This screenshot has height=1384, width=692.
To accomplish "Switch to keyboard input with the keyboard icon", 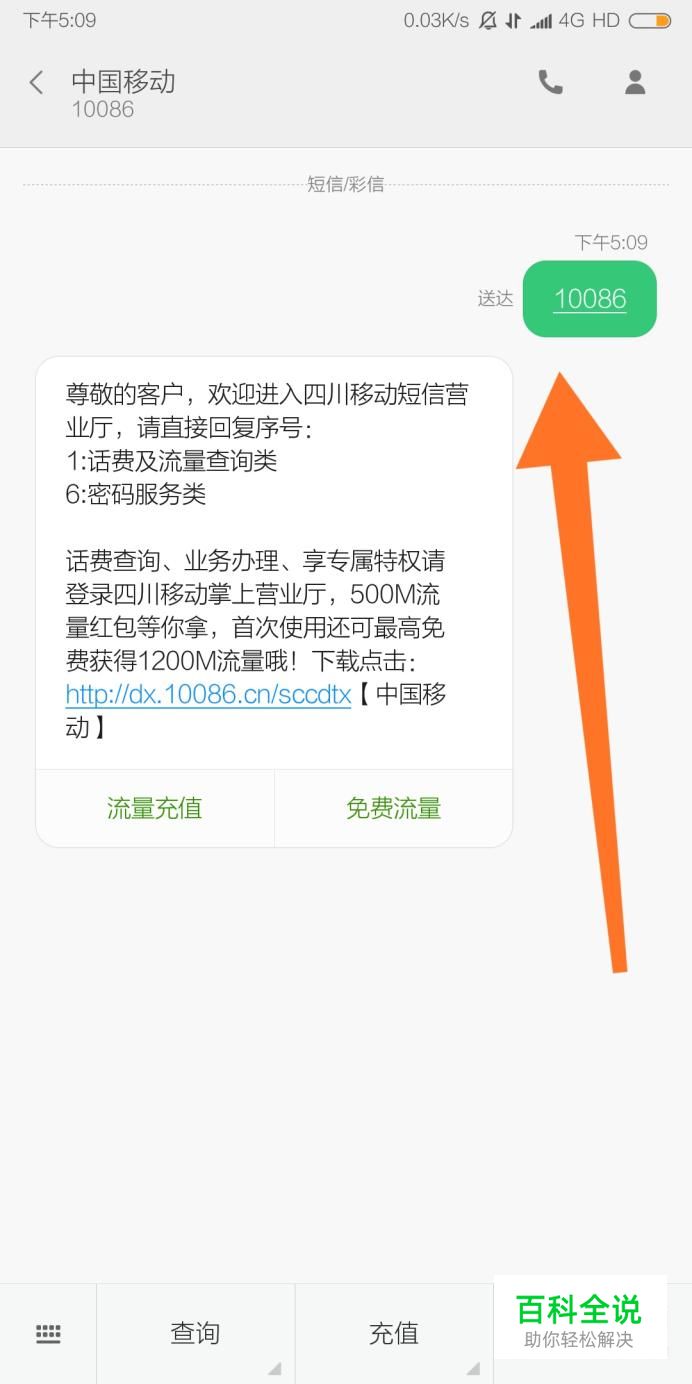I will click(x=48, y=1333).
